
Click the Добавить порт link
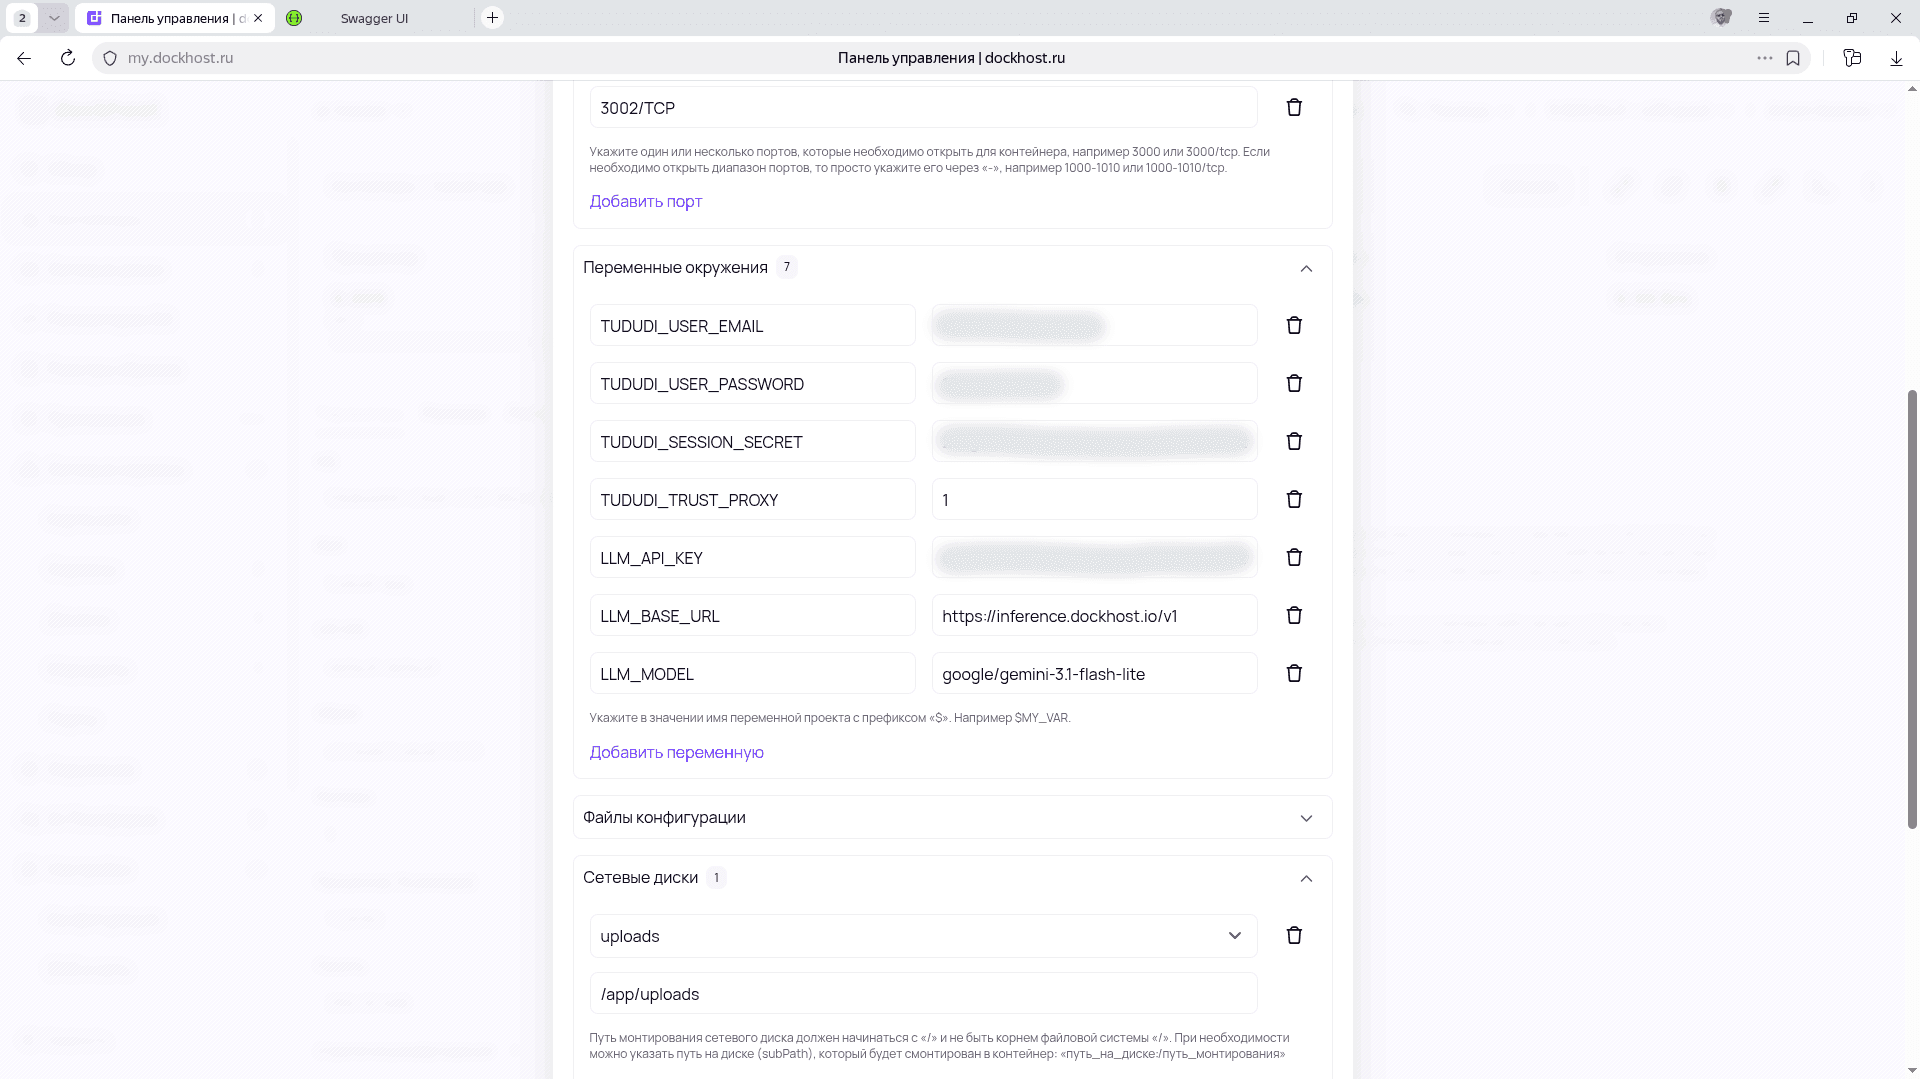click(646, 201)
